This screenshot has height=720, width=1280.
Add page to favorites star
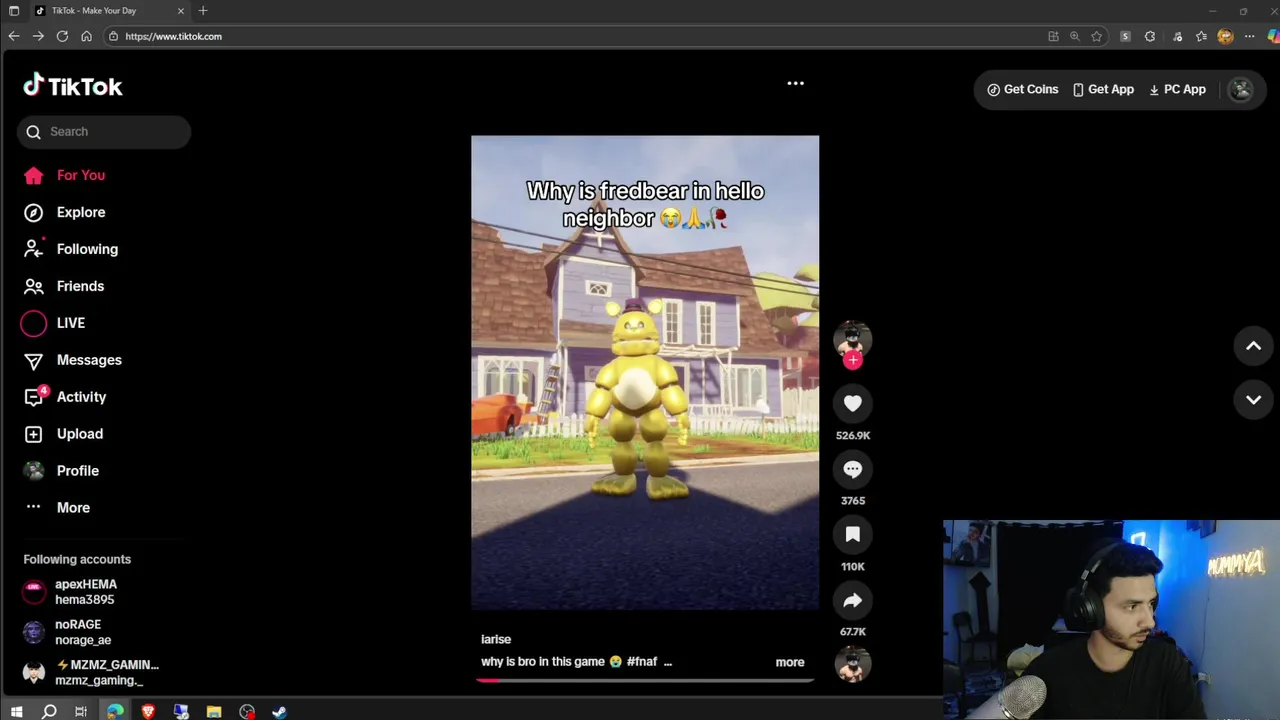pos(1097,36)
